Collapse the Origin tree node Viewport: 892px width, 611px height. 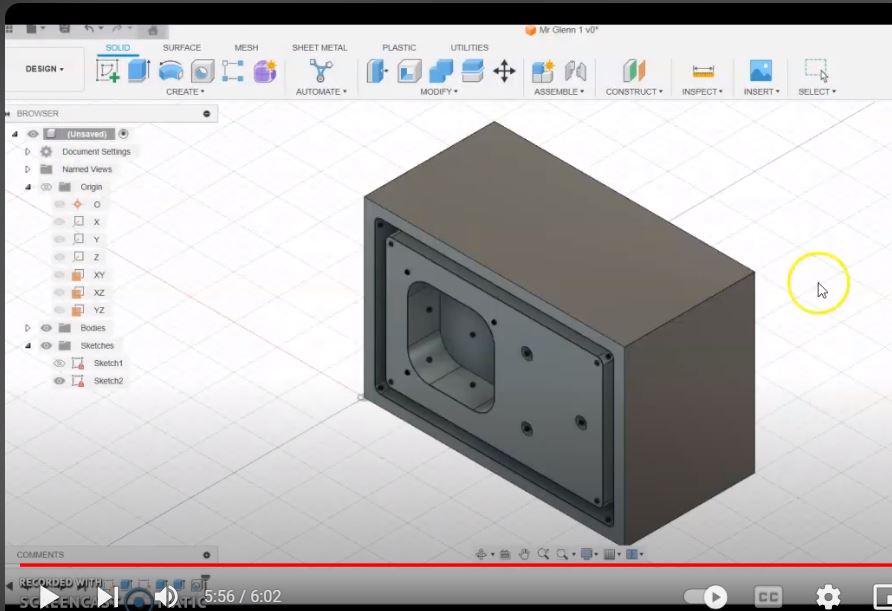point(27,187)
